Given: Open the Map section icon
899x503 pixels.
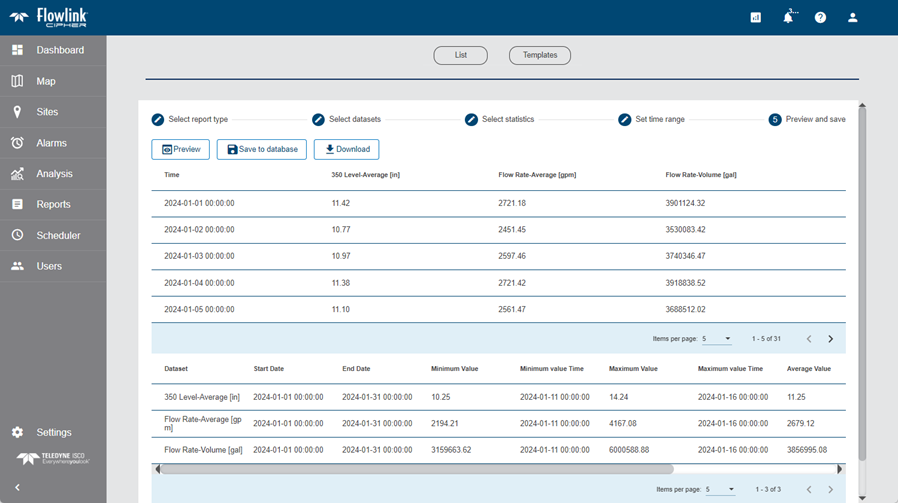Looking at the screenshot, I should [17, 81].
